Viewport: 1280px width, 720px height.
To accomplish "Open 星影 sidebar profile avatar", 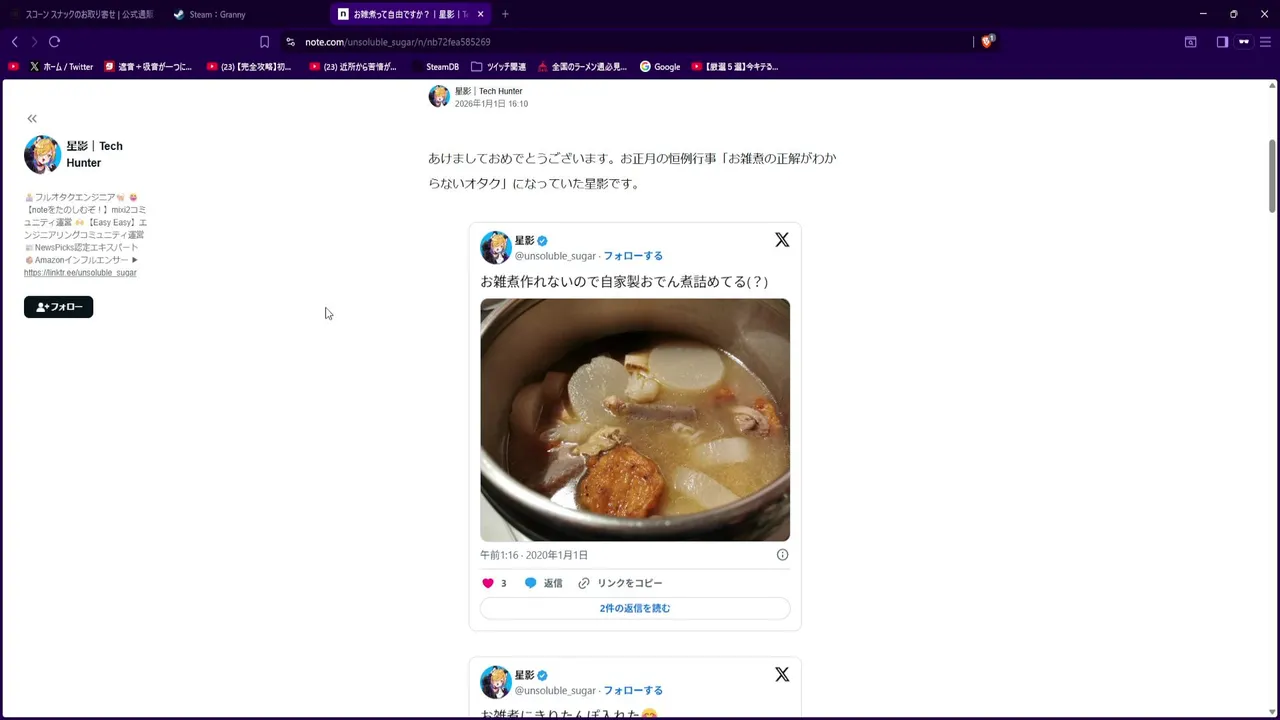I will point(42,154).
